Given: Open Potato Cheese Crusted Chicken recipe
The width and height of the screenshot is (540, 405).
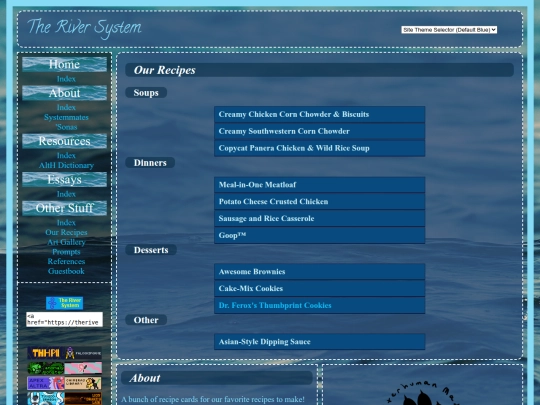Looking at the screenshot, I should (x=320, y=201).
